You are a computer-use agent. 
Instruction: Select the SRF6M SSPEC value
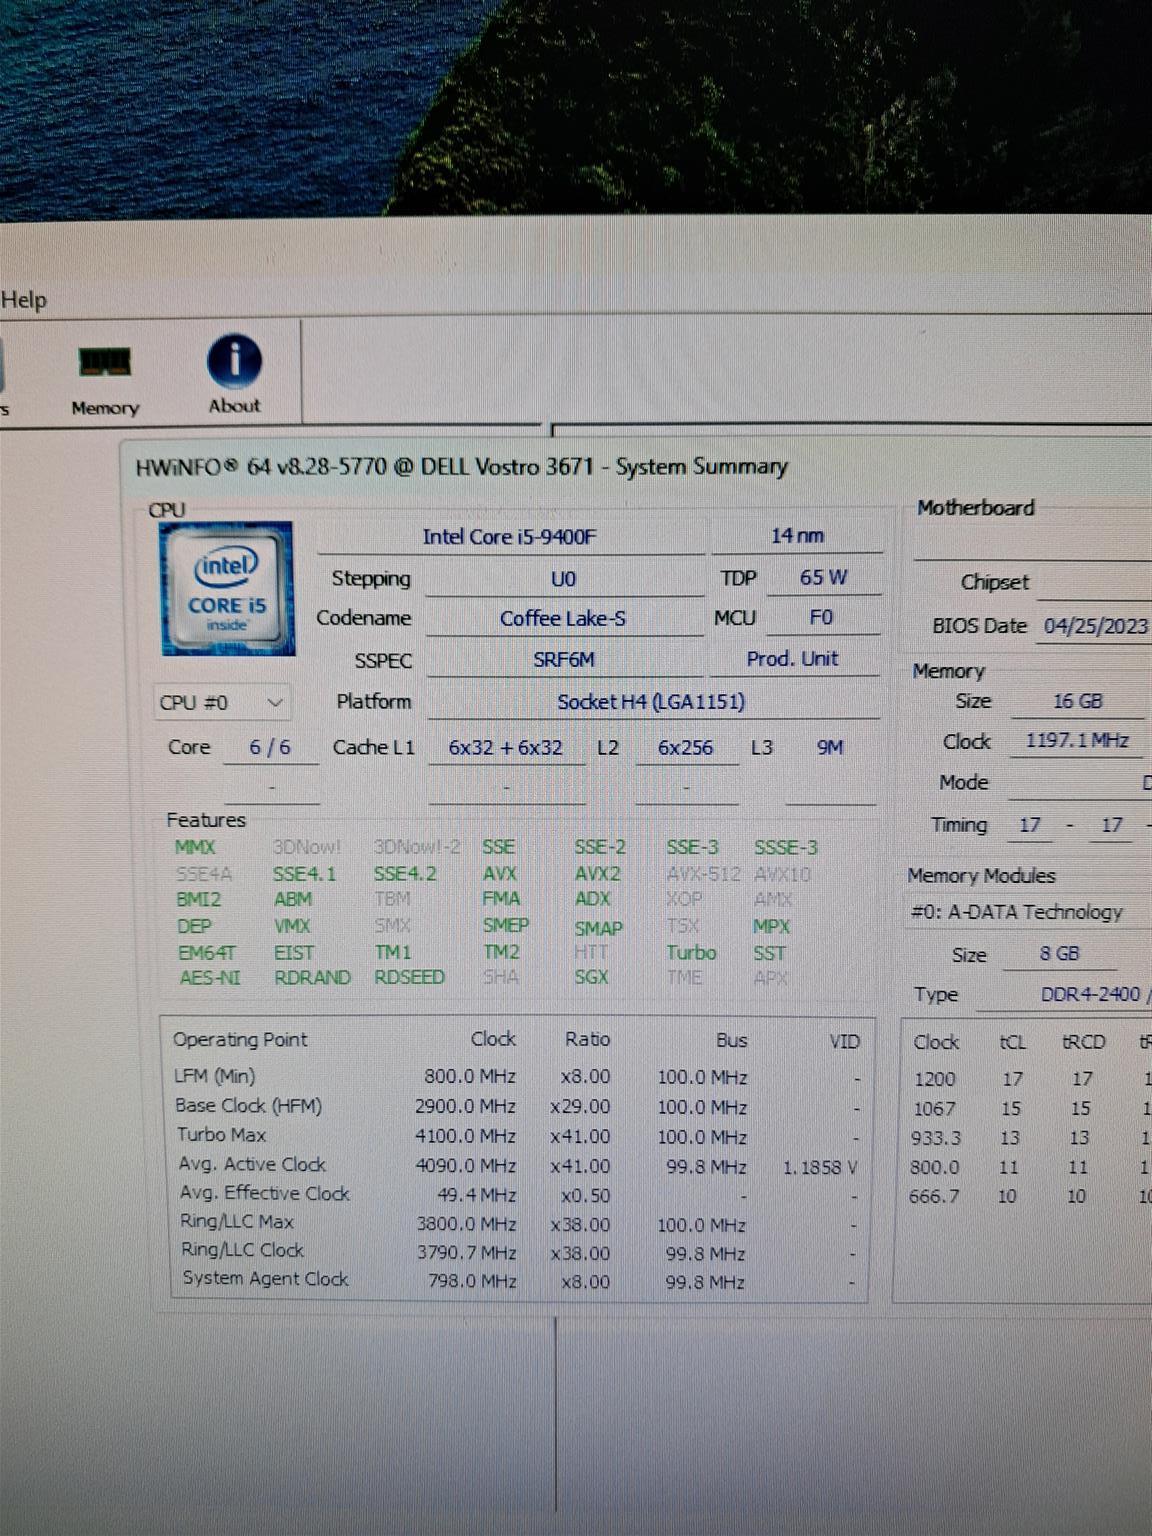coord(564,660)
